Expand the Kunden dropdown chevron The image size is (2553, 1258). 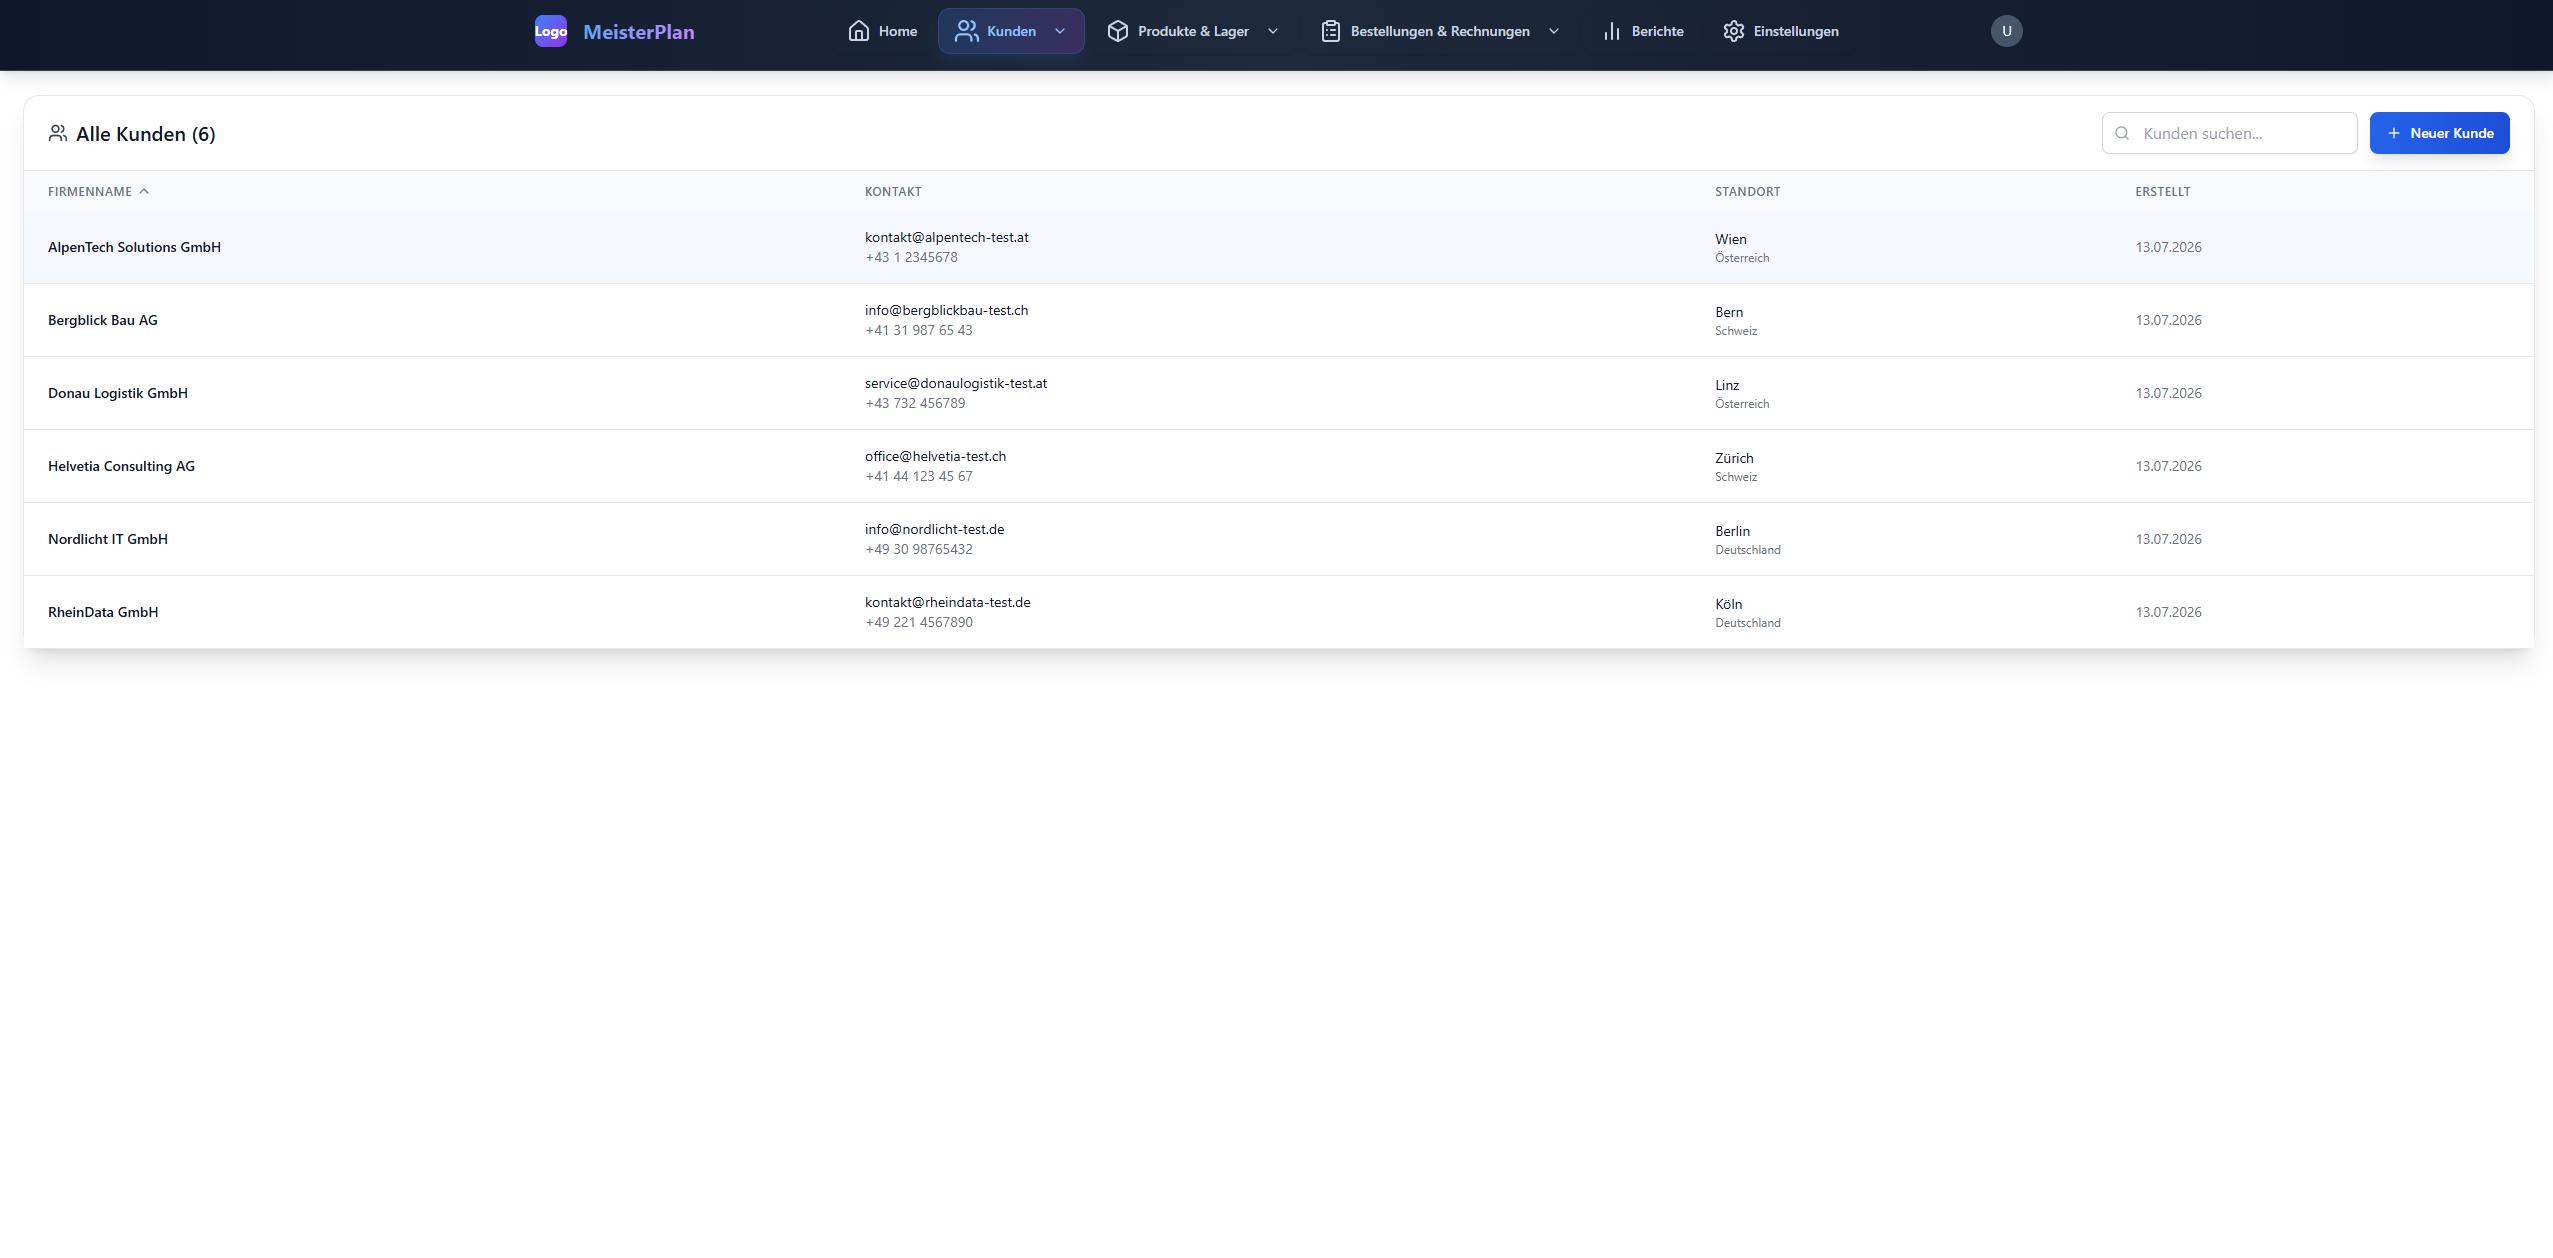1060,31
